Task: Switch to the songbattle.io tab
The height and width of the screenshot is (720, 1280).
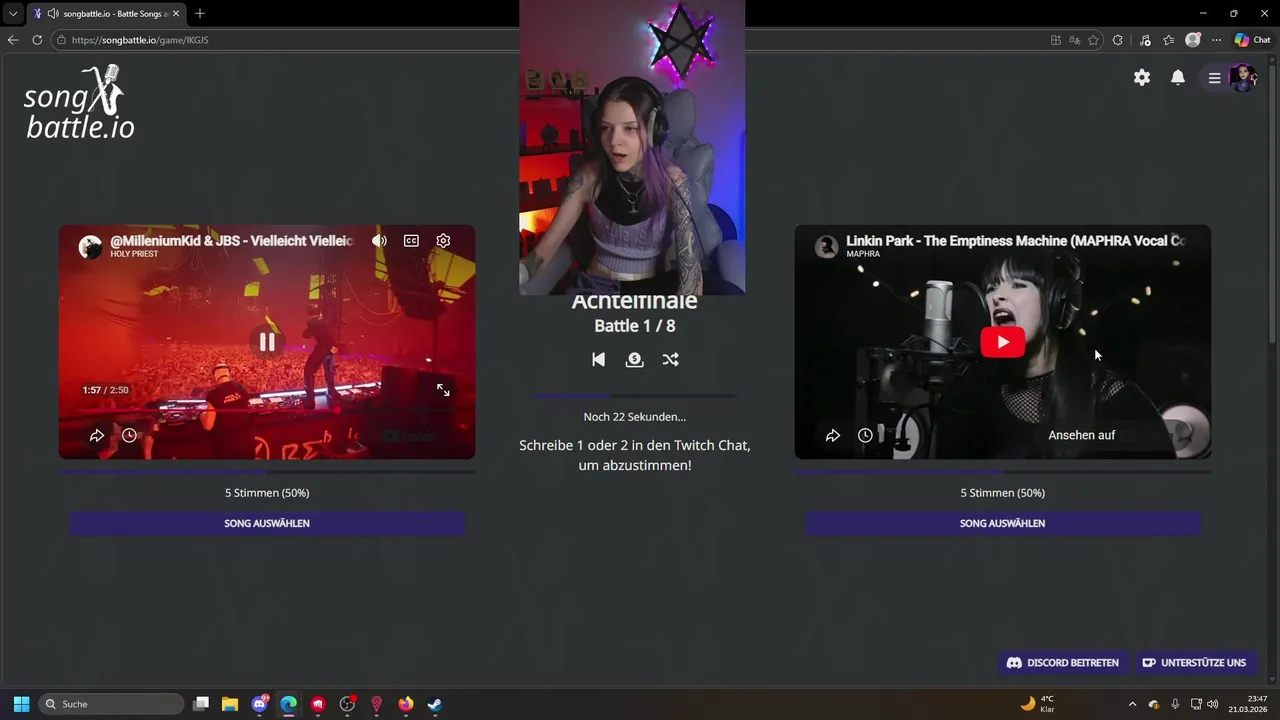Action: click(105, 13)
